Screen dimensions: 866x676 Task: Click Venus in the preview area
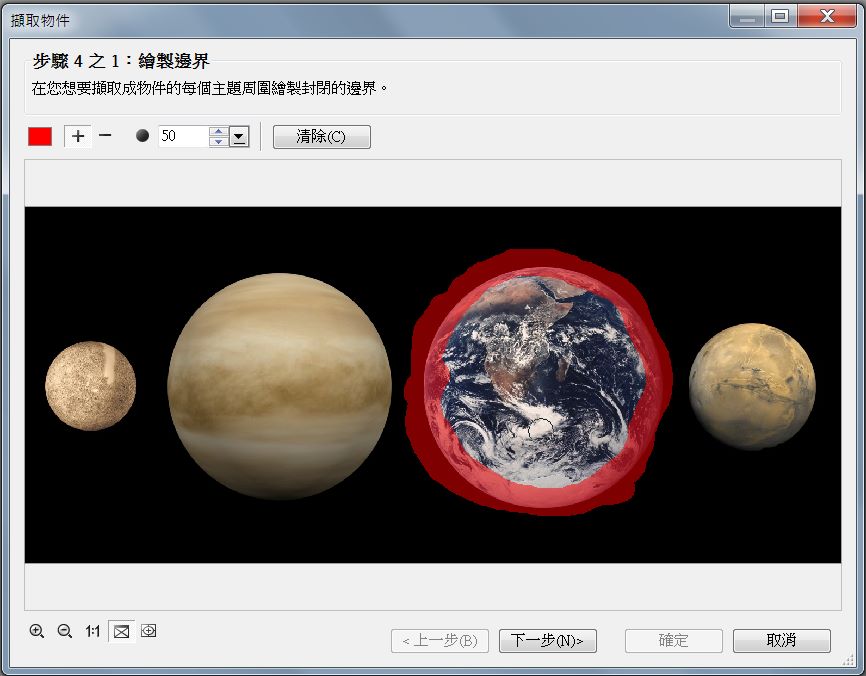point(283,385)
